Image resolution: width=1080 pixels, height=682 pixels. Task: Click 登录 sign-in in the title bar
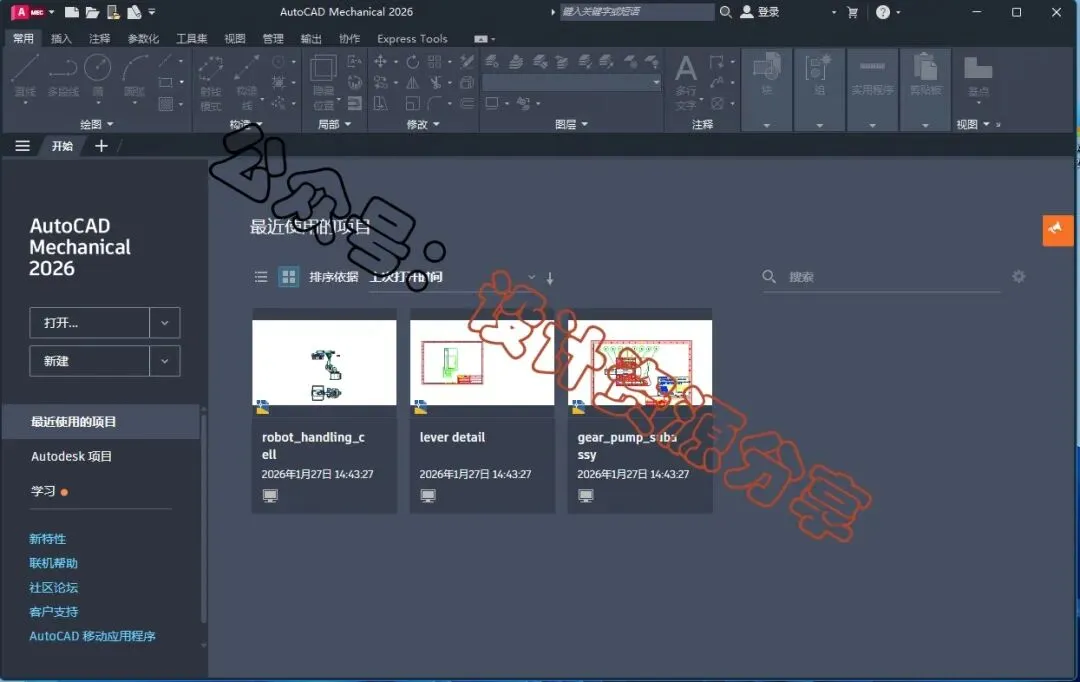coord(760,12)
